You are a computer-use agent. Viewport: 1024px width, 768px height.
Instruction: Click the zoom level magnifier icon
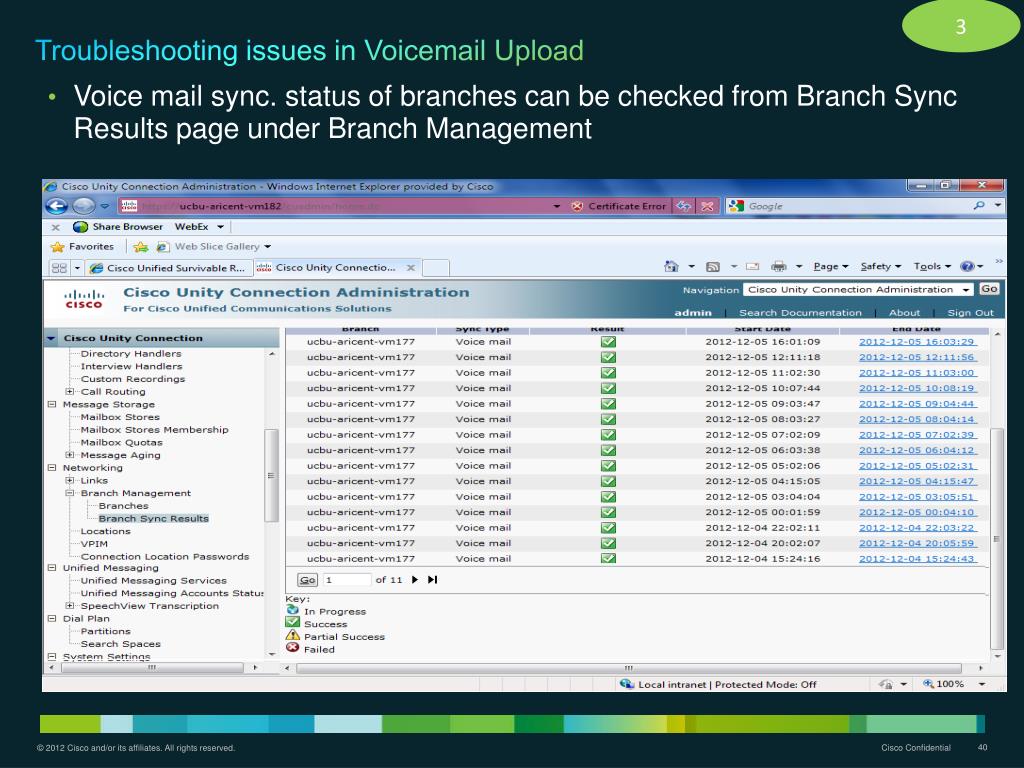[928, 684]
